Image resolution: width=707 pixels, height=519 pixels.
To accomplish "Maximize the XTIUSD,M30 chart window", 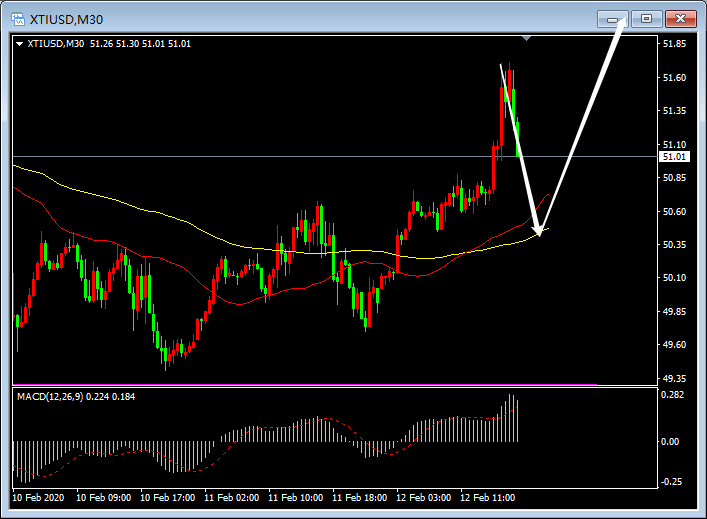I will (646, 19).
